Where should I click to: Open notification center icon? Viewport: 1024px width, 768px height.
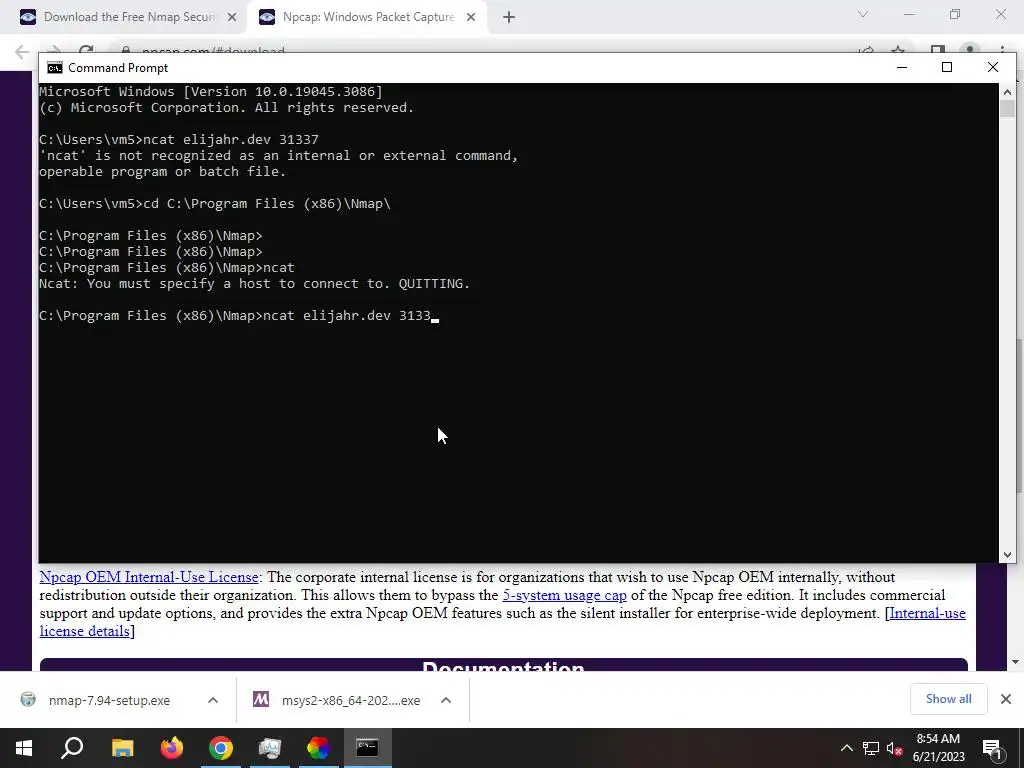click(x=992, y=748)
